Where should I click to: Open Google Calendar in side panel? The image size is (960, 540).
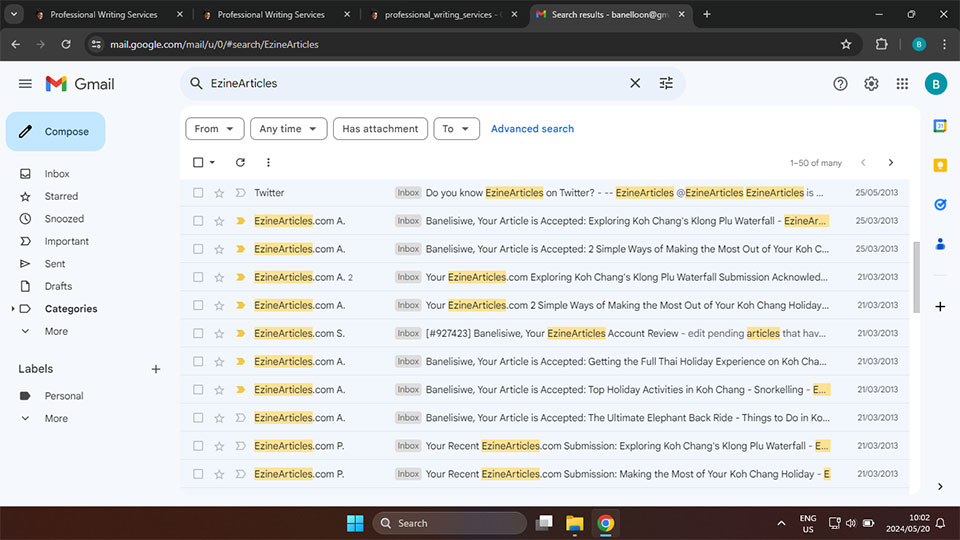pos(940,126)
